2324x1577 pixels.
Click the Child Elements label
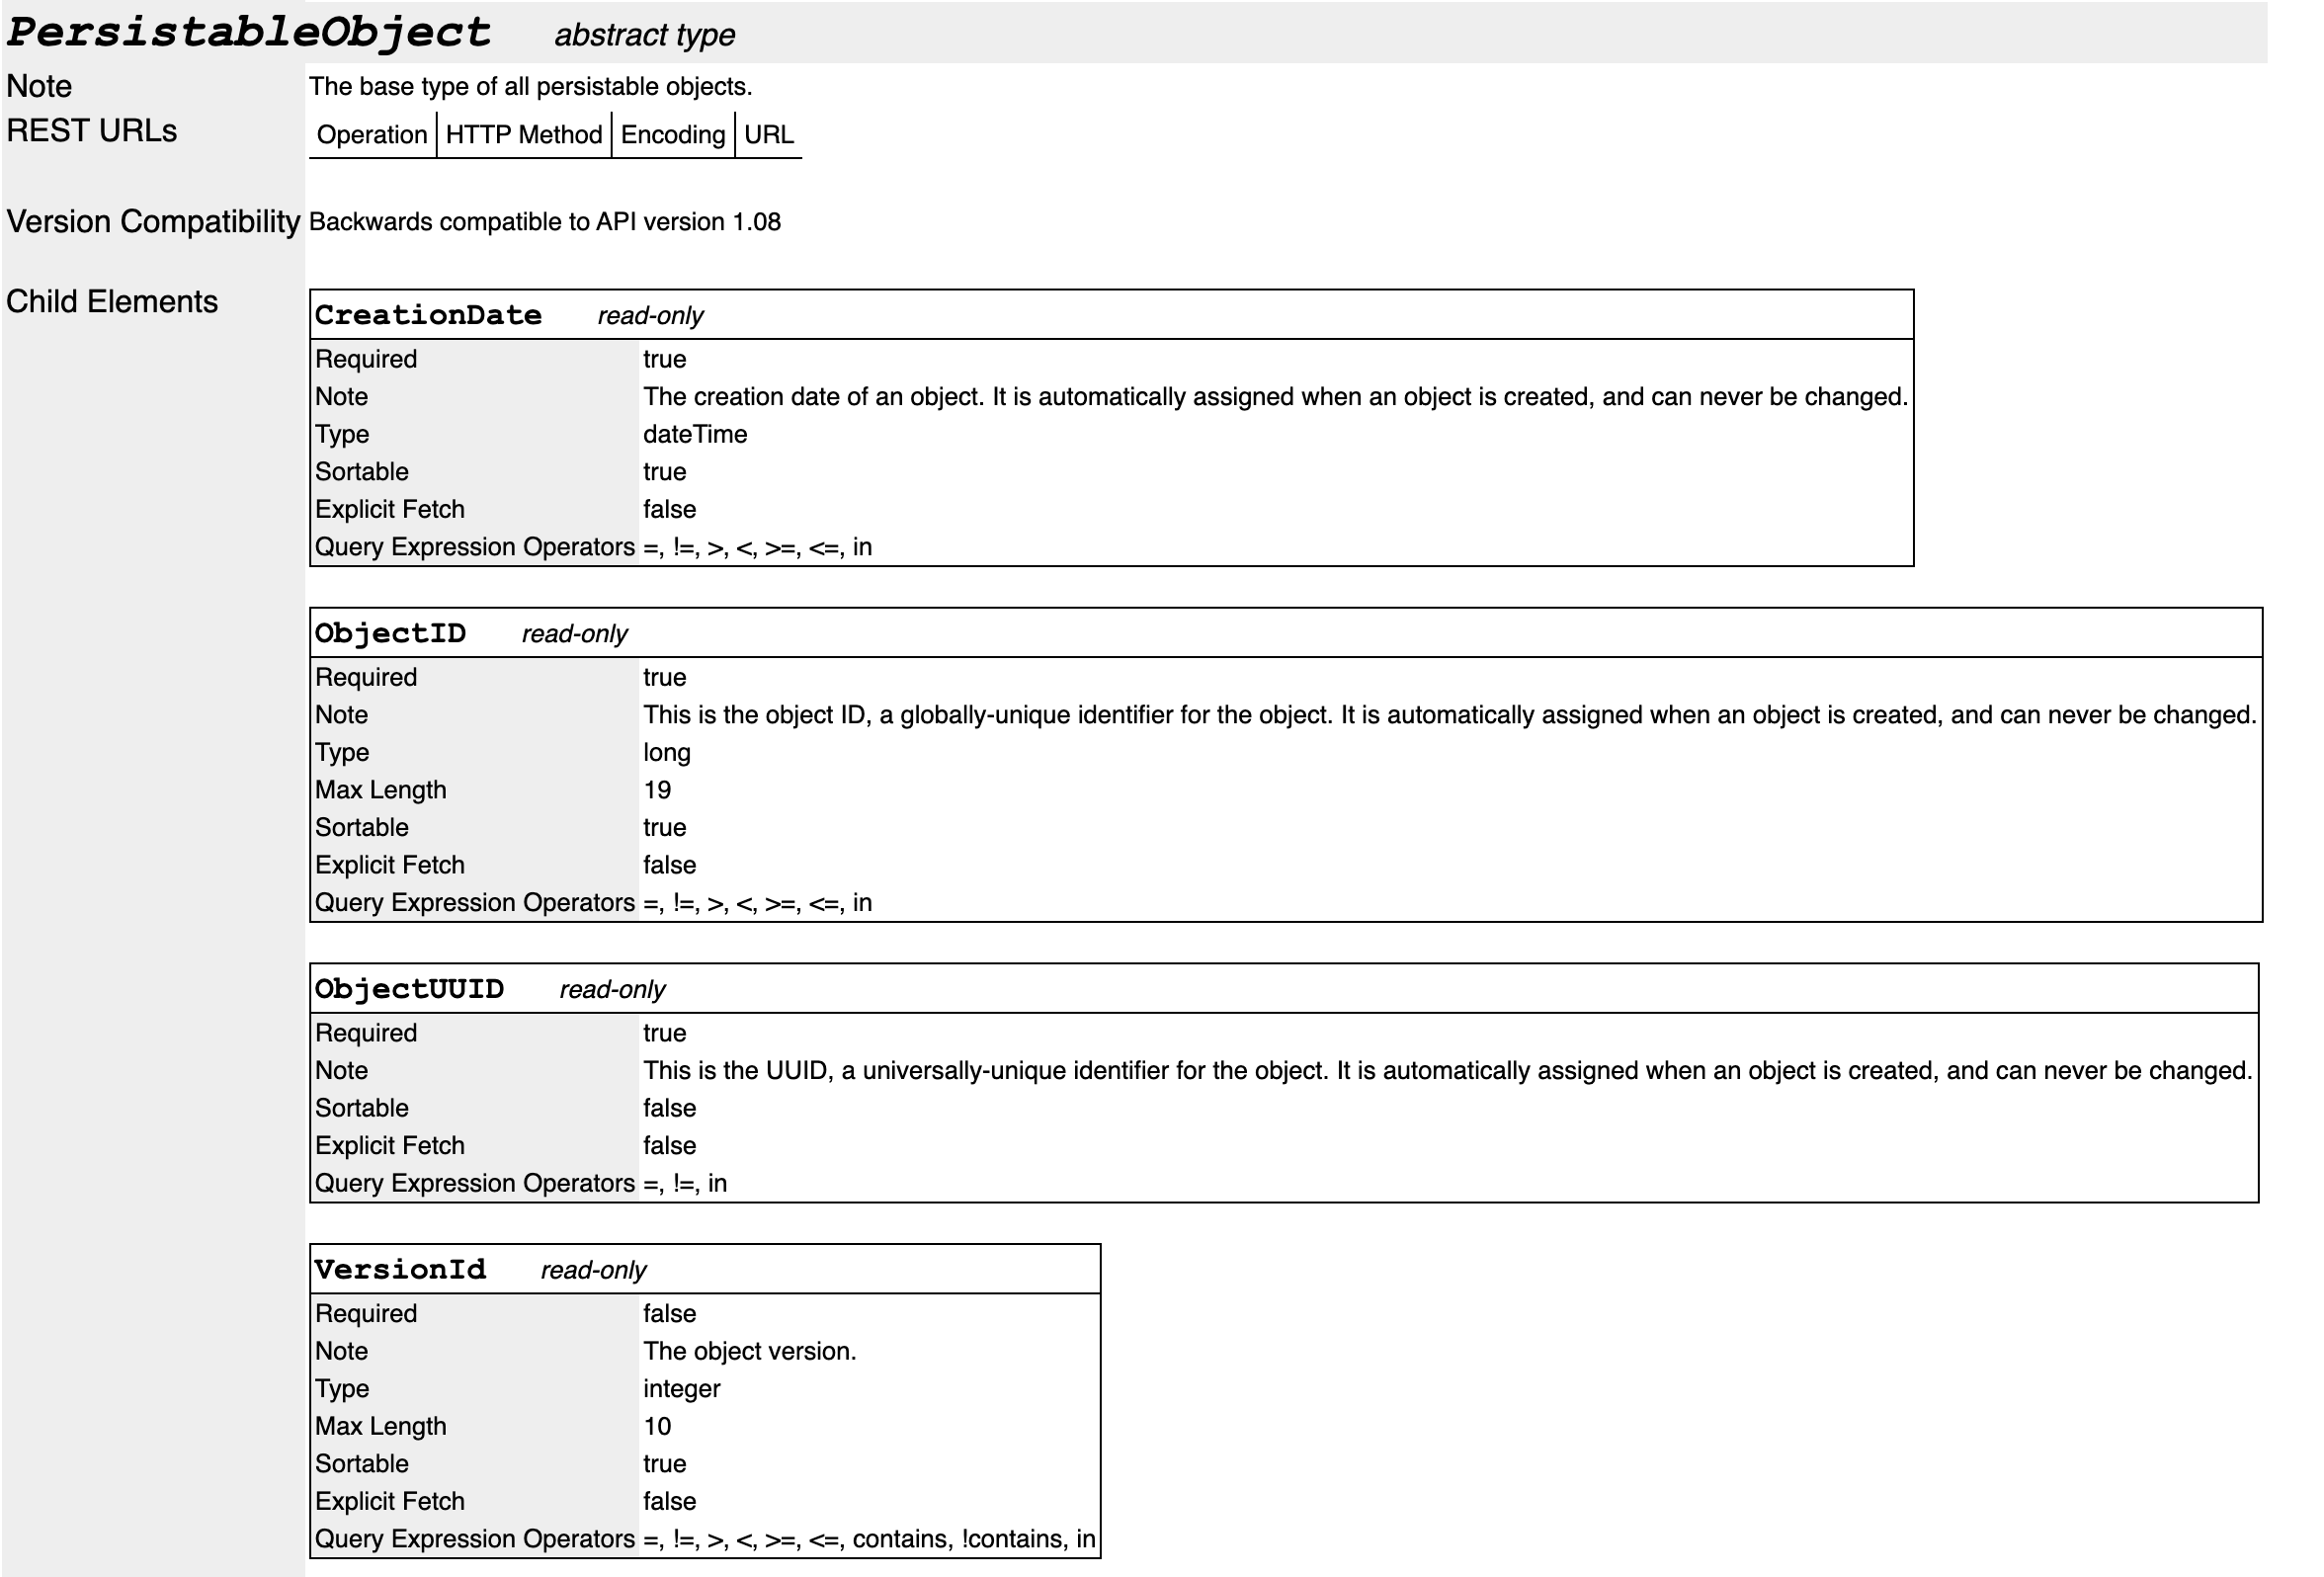[x=112, y=301]
